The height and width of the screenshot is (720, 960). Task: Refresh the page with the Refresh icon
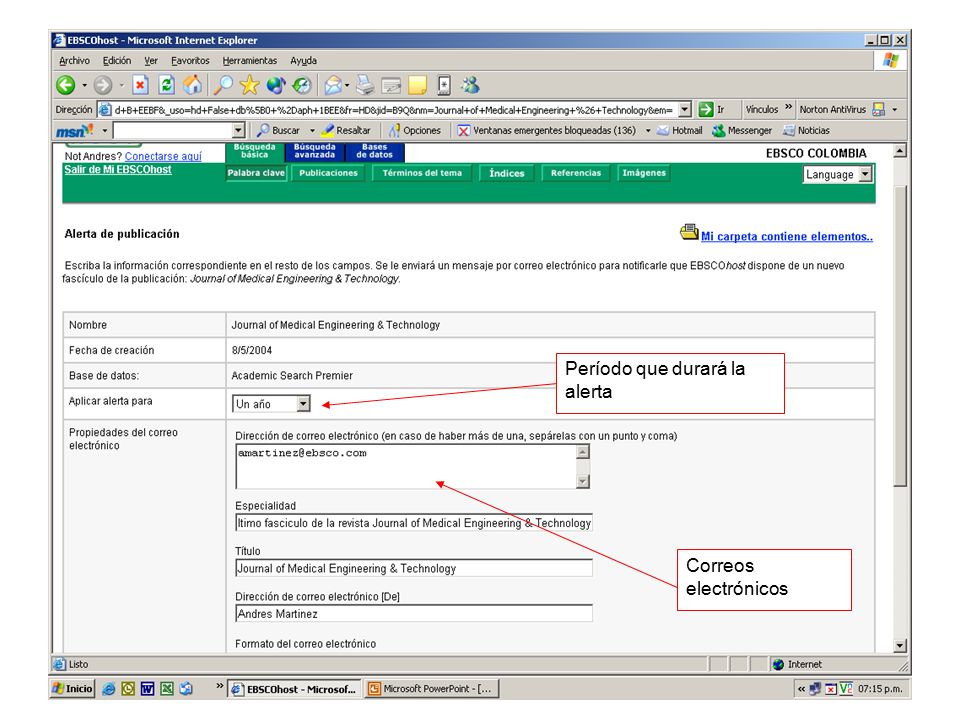(167, 85)
